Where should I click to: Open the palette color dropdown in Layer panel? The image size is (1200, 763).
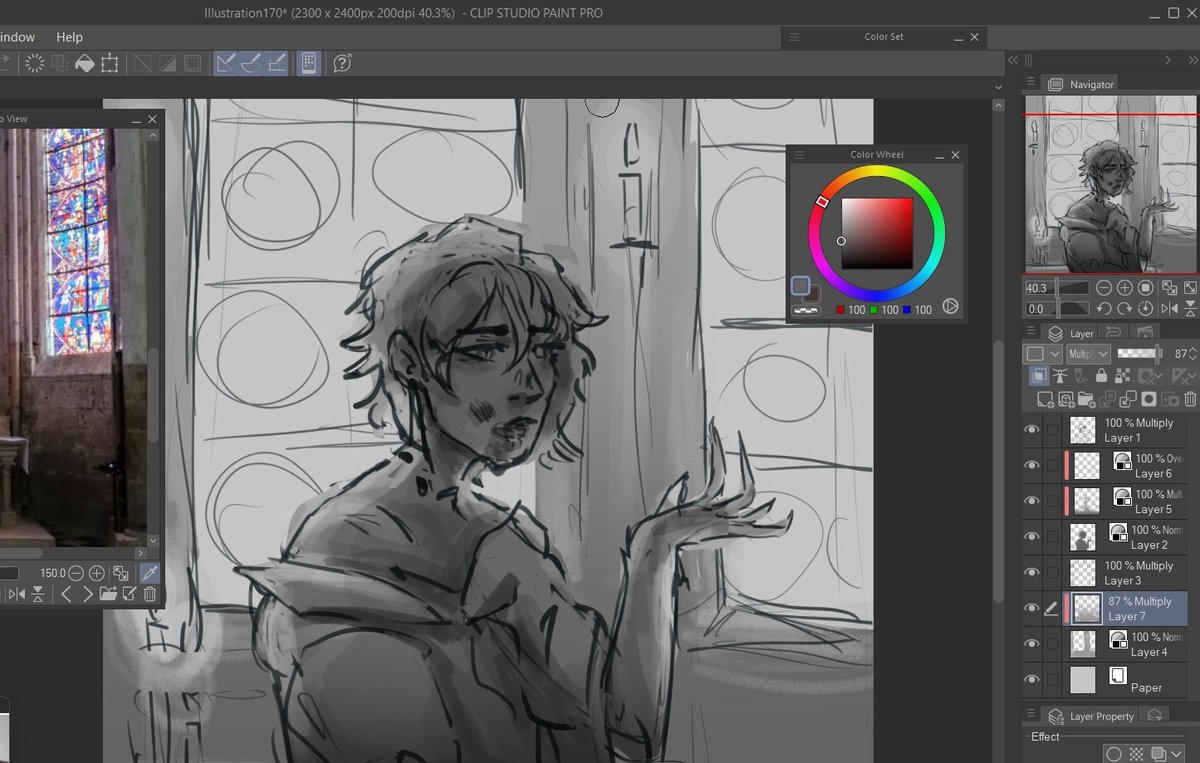[x=1042, y=354]
